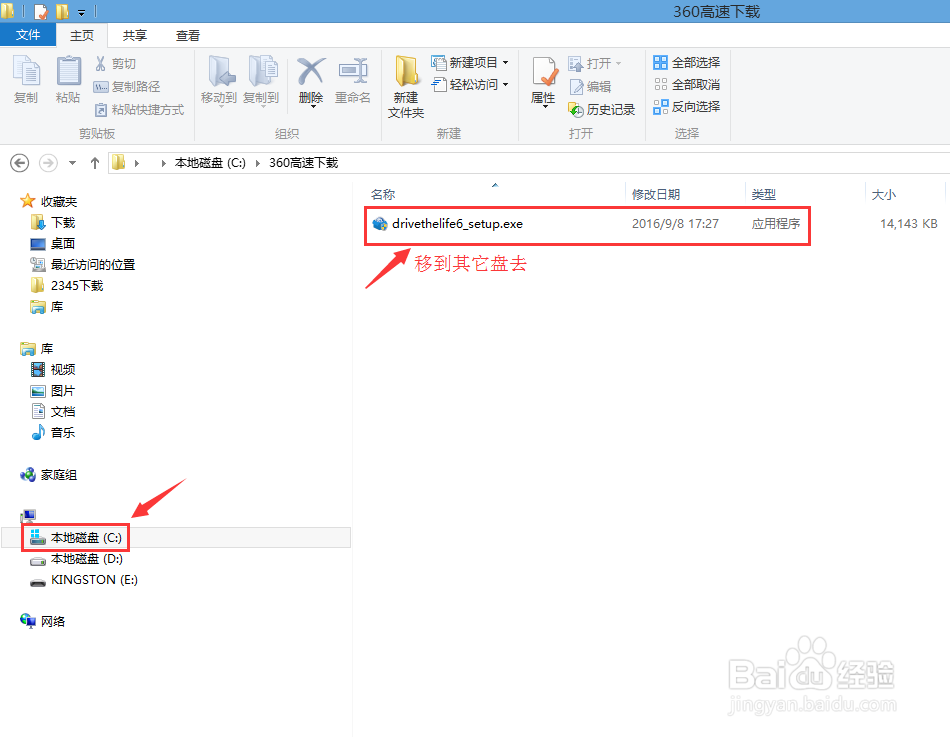Switch to the 共享 ribbon tab
The width and height of the screenshot is (950, 737).
133,34
